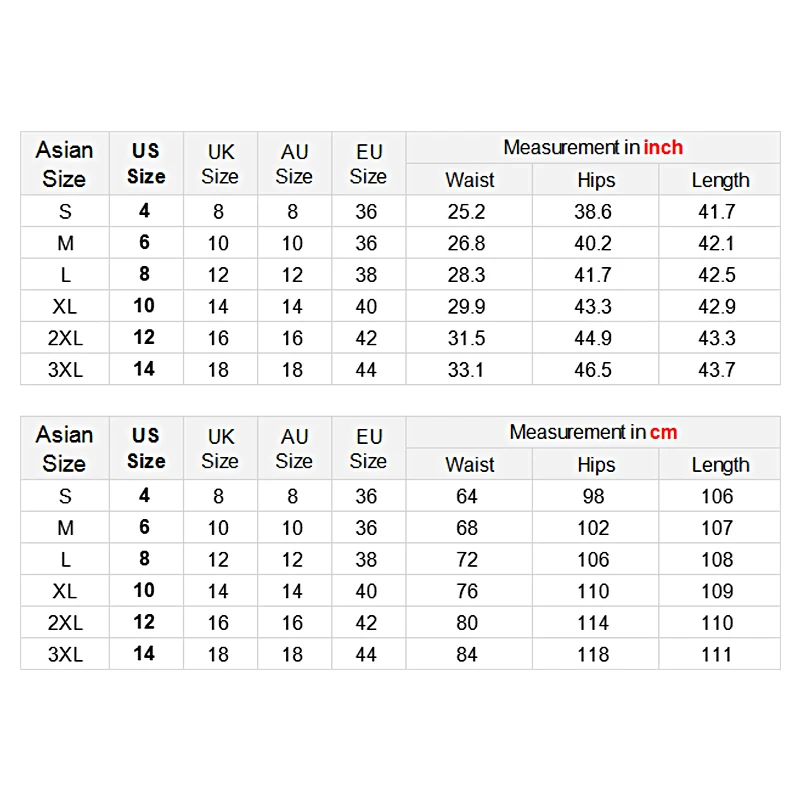Select waist value 84 in cm table

467,655
